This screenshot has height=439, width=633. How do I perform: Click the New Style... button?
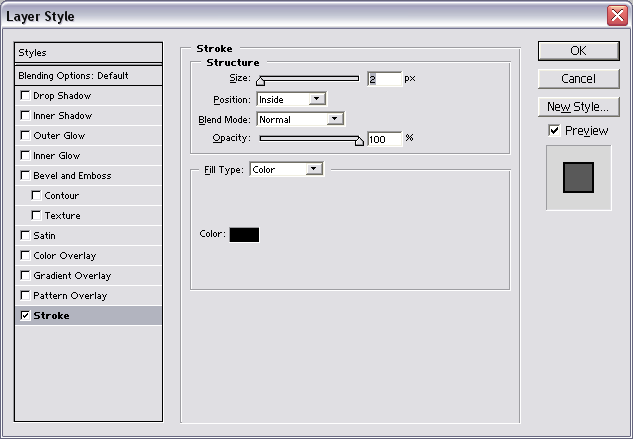pyautogui.click(x=579, y=107)
